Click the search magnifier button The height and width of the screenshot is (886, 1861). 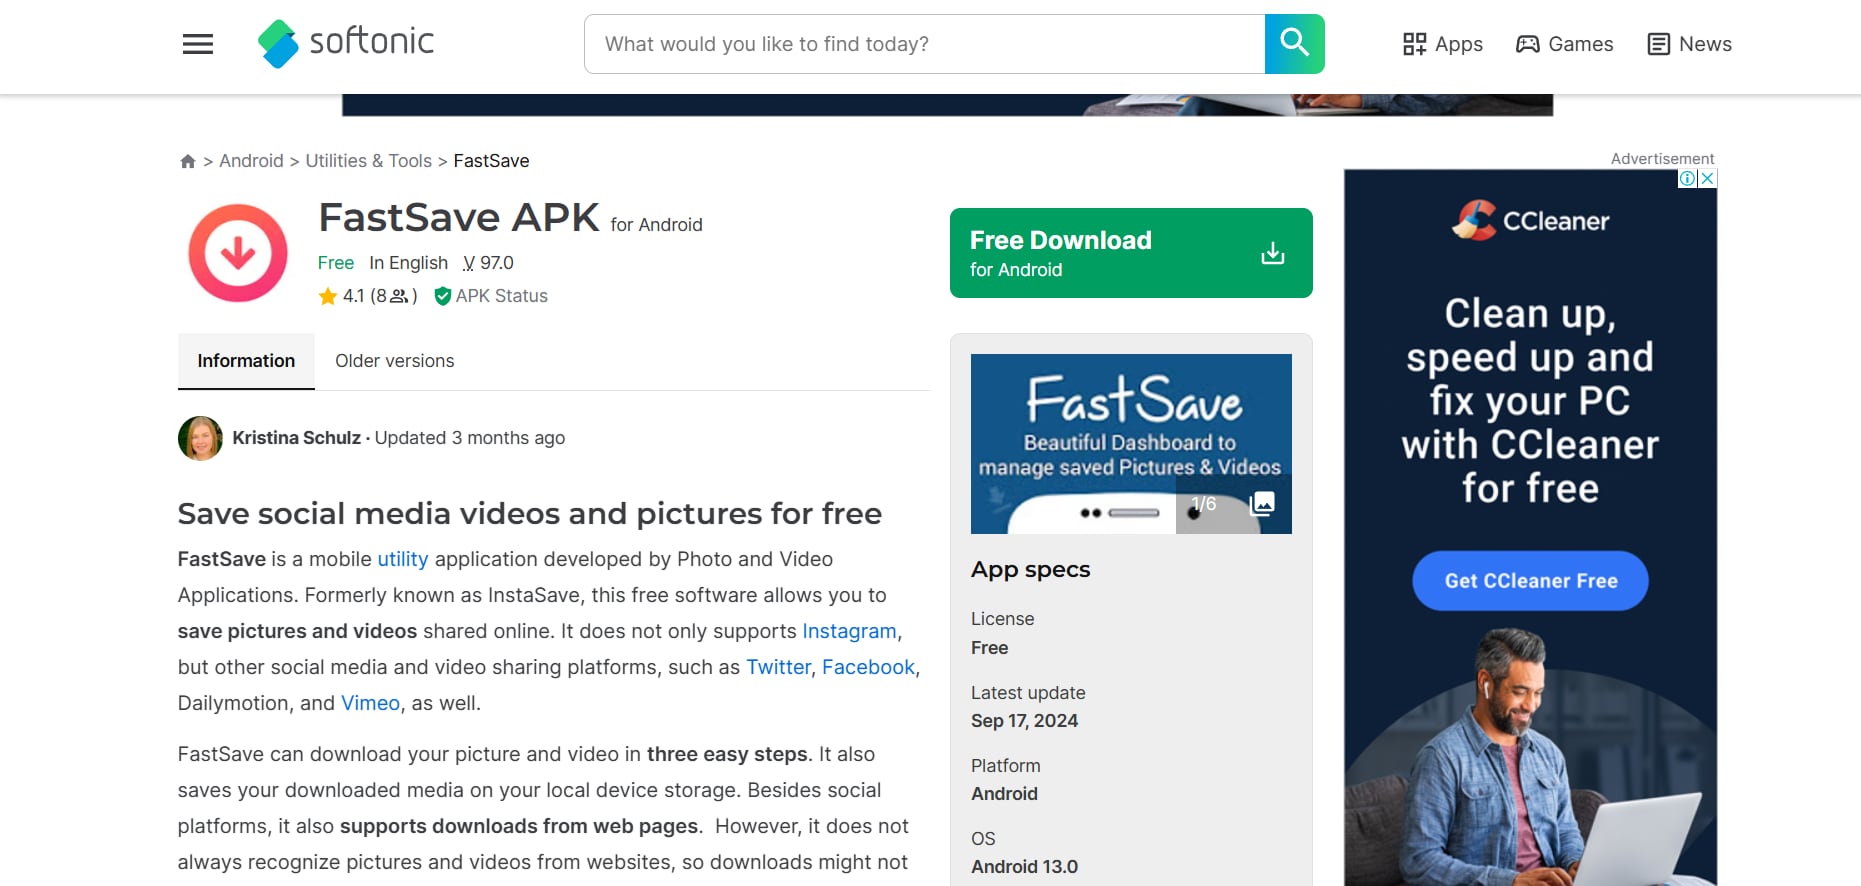tap(1294, 44)
